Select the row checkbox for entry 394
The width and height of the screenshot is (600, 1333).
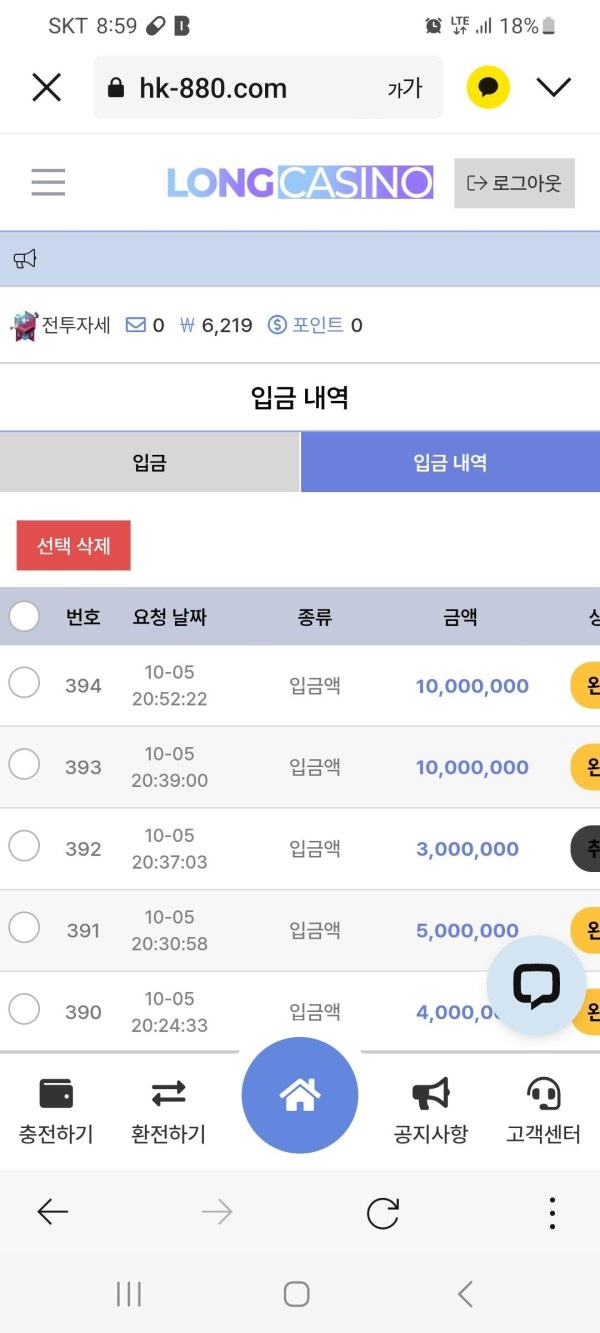click(24, 683)
